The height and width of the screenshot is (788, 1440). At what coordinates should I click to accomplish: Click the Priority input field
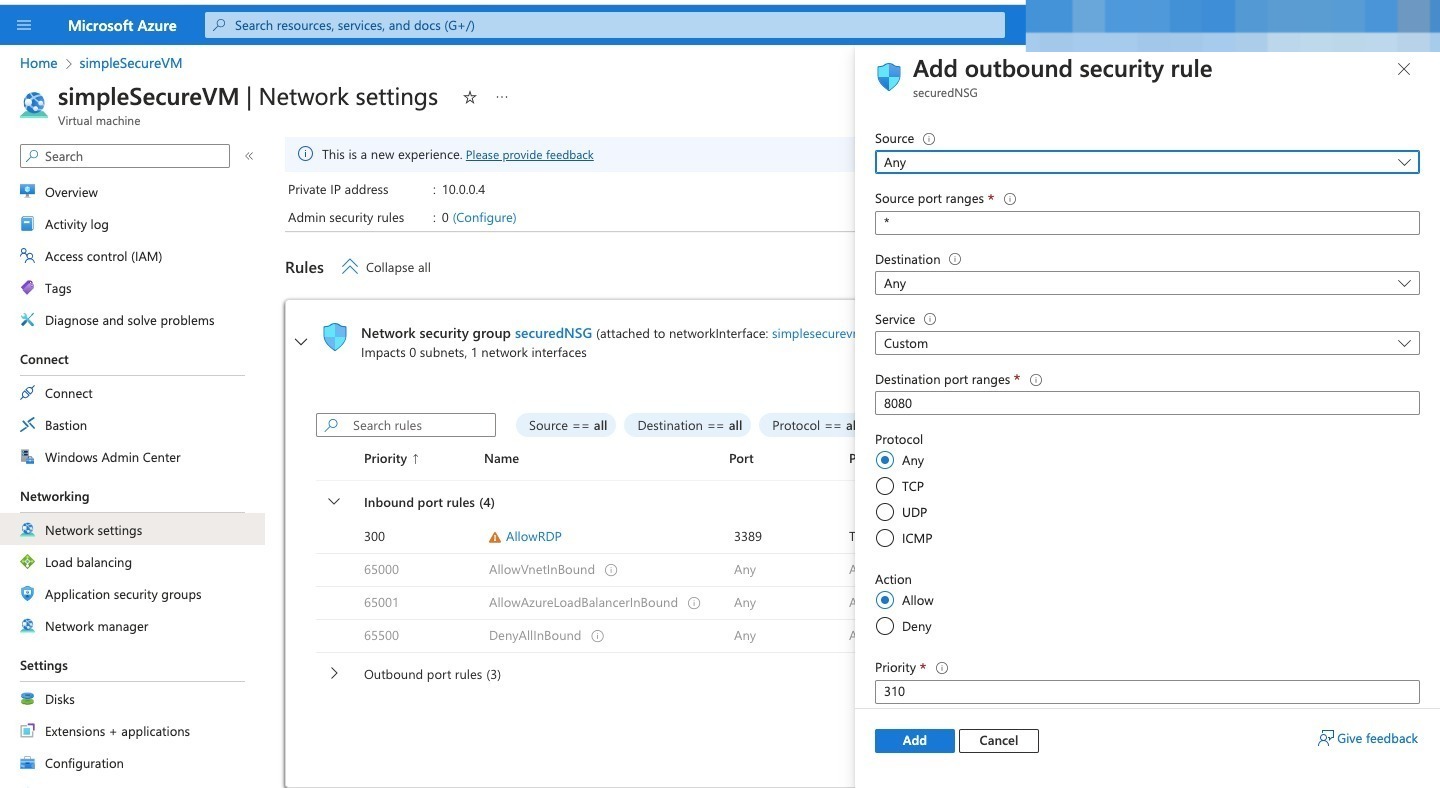click(x=1147, y=691)
